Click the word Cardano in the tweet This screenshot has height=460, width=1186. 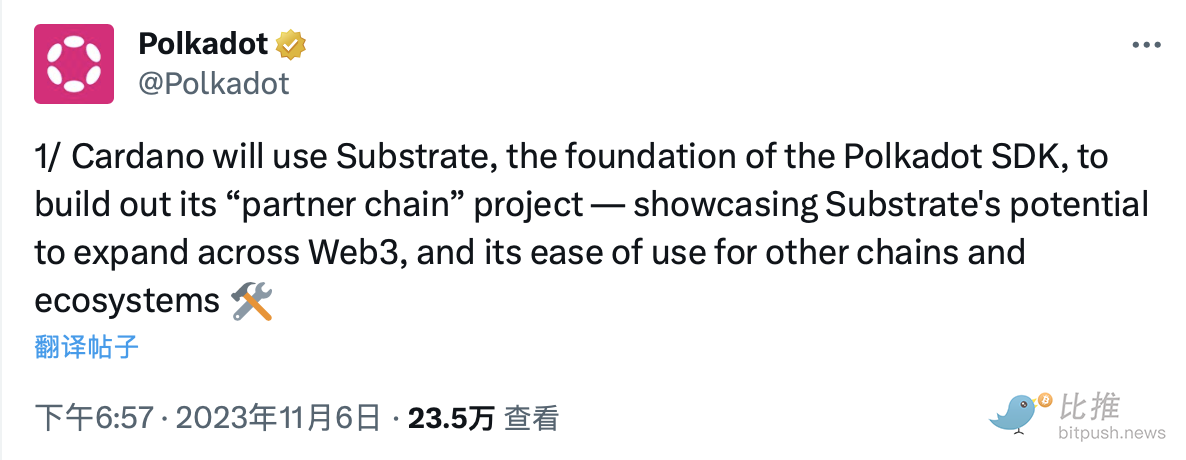pos(133,157)
